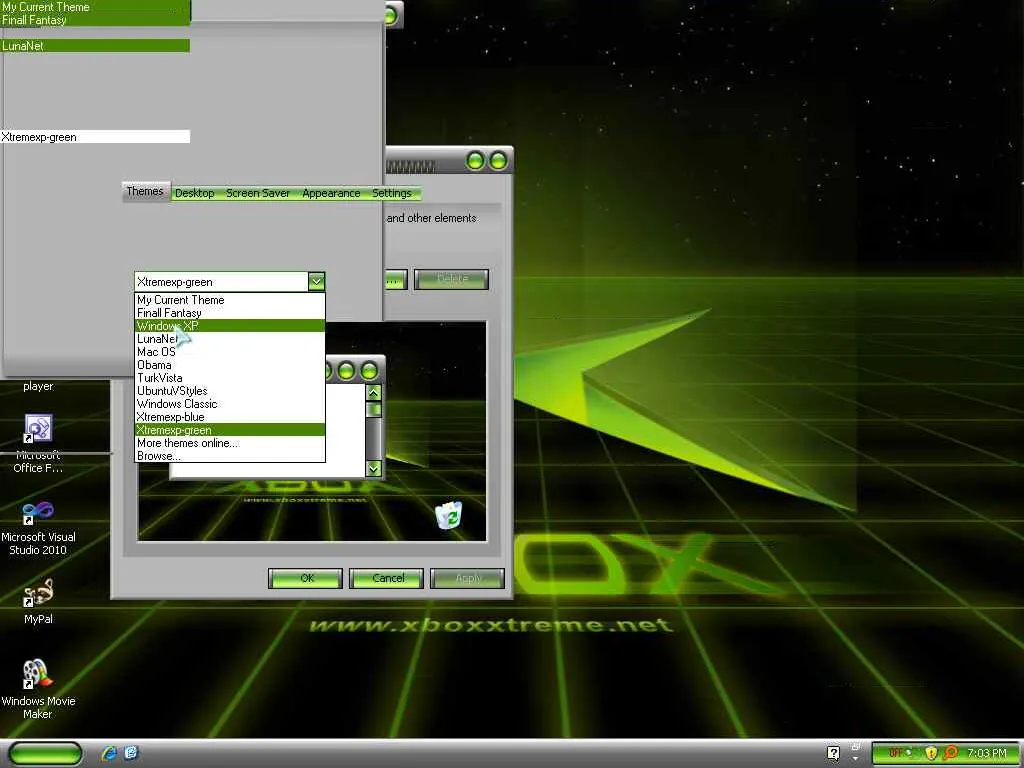Viewport: 1024px width, 768px height.
Task: Open the Microsoft Office shortcut icon on desktop
Action: click(38, 428)
